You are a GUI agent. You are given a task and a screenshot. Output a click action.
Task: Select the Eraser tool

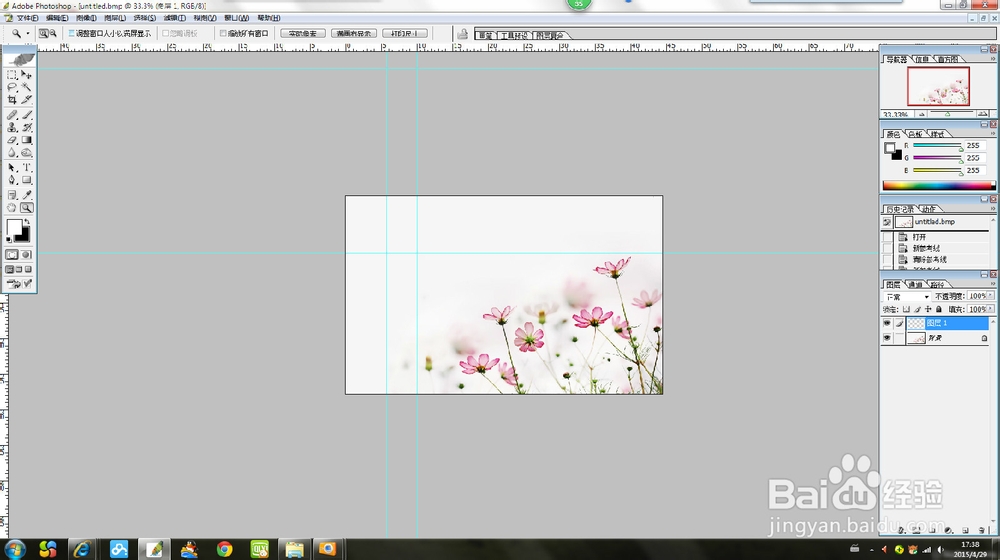coord(12,140)
